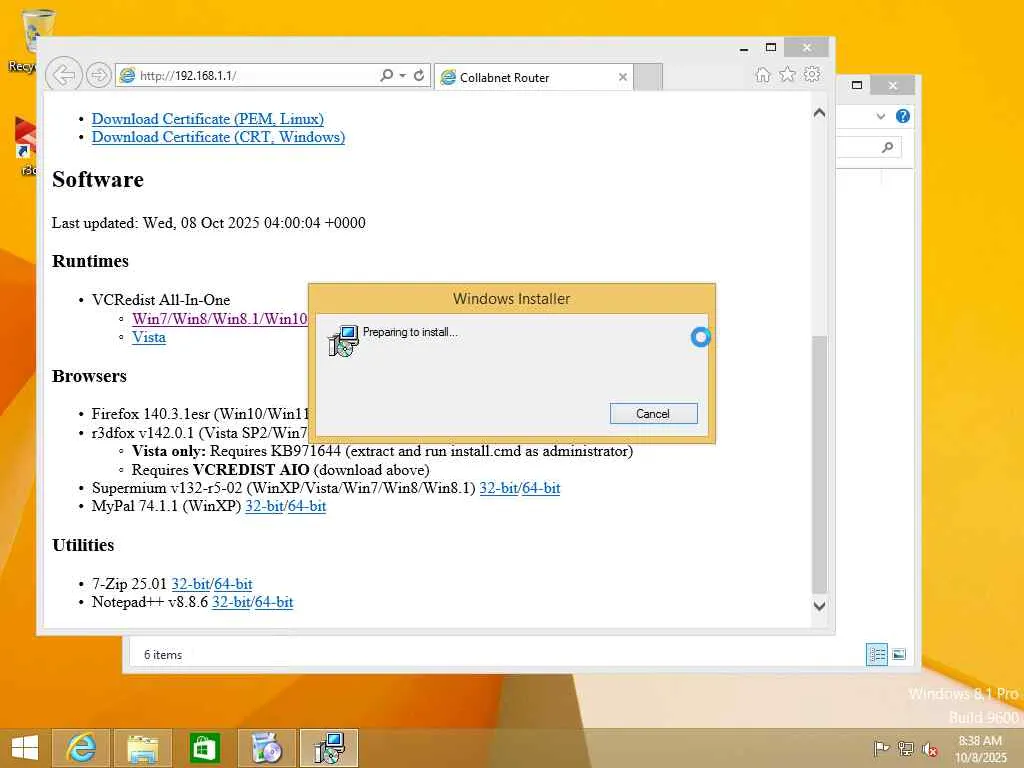Click the muted volume tray icon

point(930,748)
